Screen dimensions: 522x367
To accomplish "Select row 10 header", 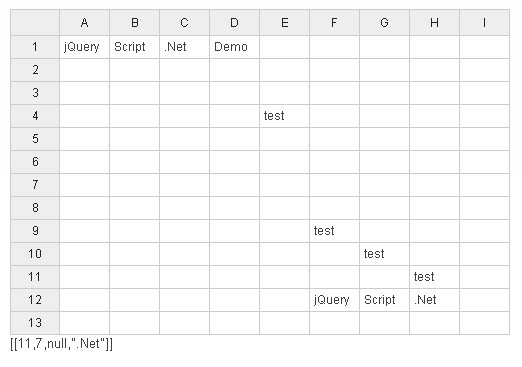I will pyautogui.click(x=35, y=254).
